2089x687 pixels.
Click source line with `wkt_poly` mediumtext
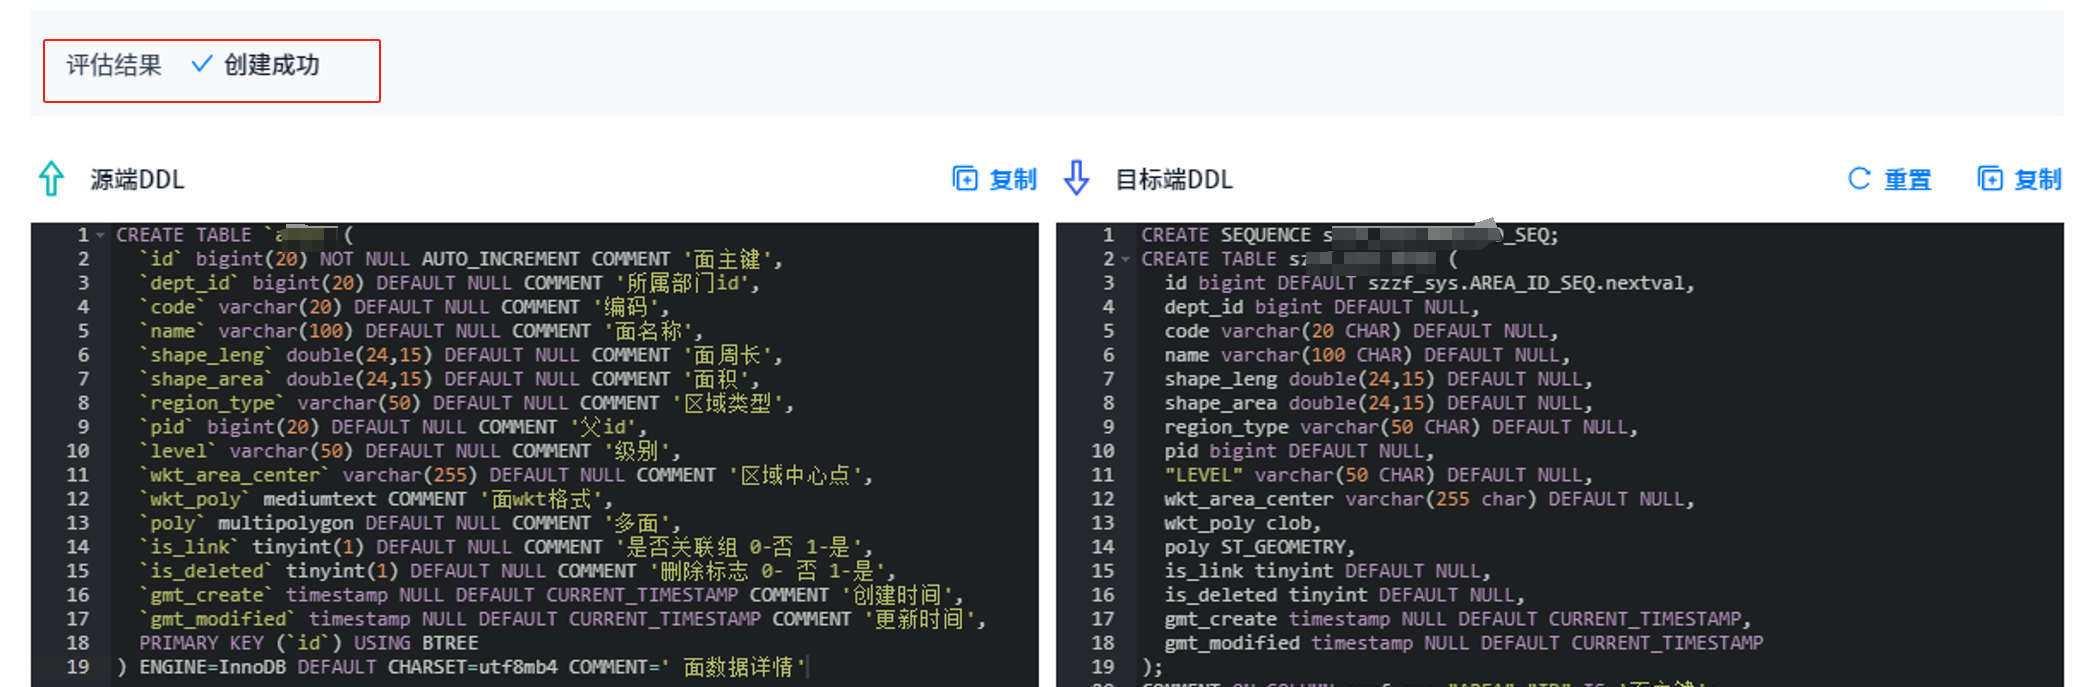pyautogui.click(x=375, y=499)
